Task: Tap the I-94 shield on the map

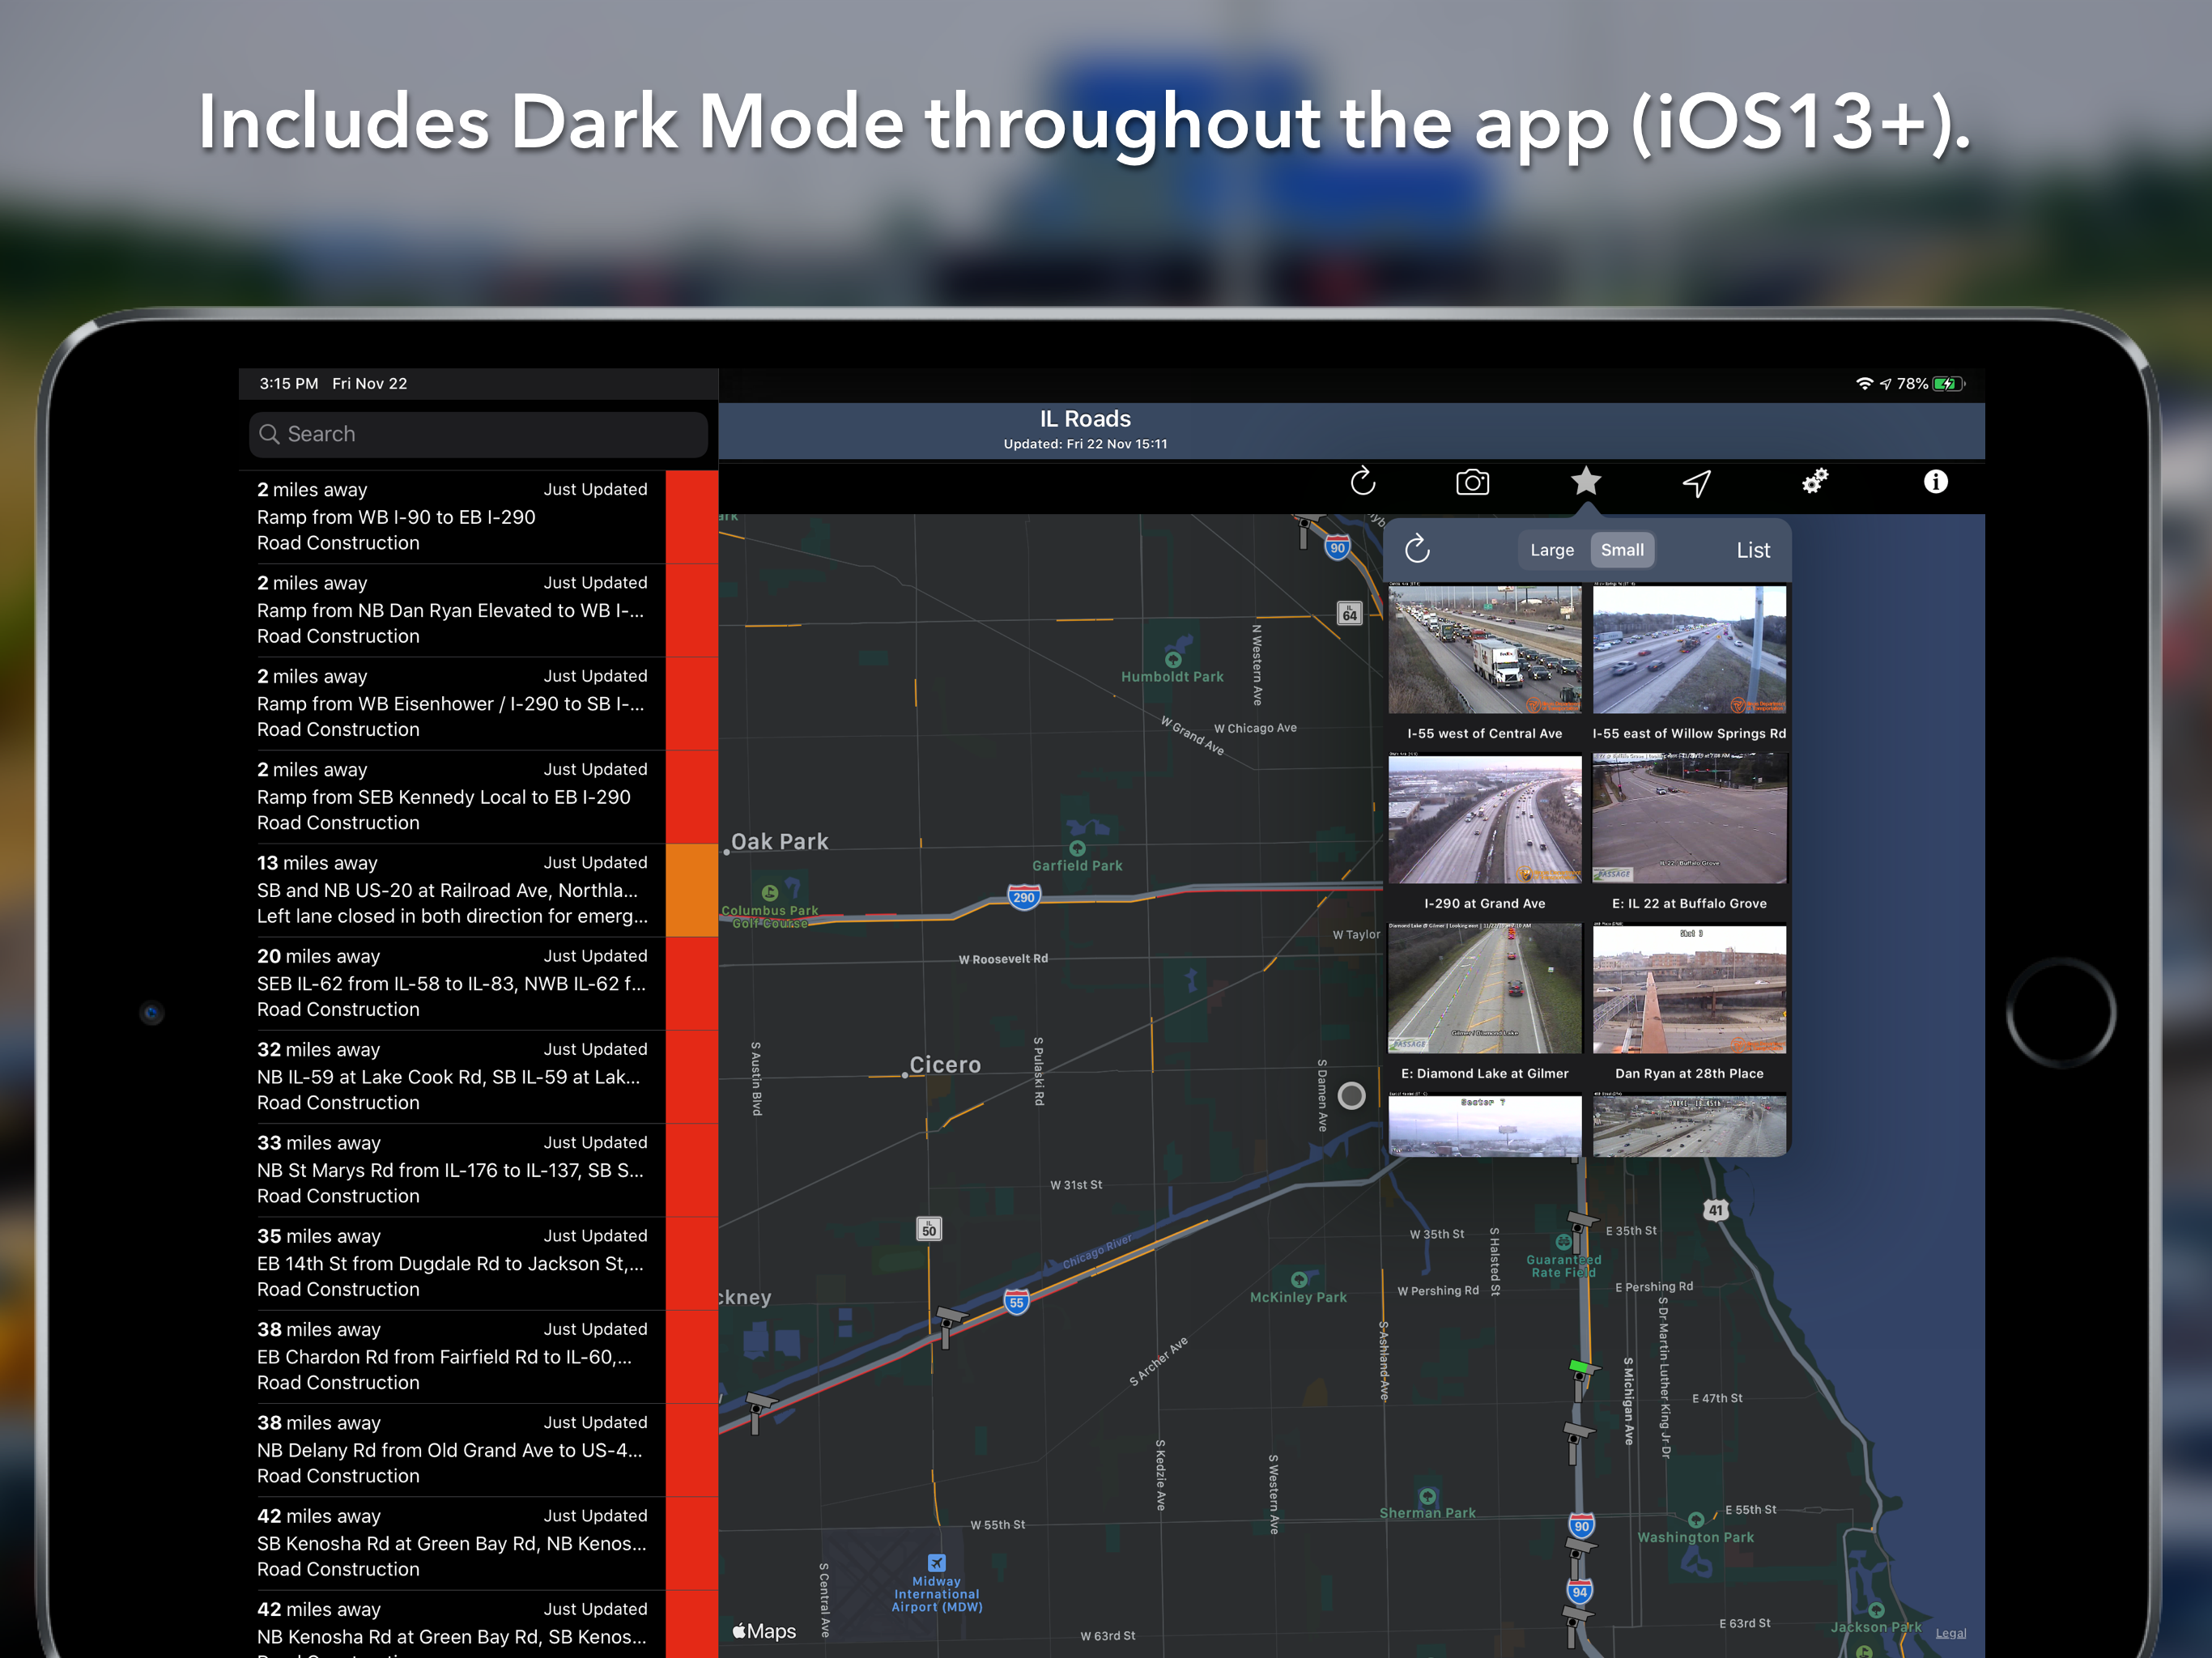Action: click(x=1580, y=1592)
